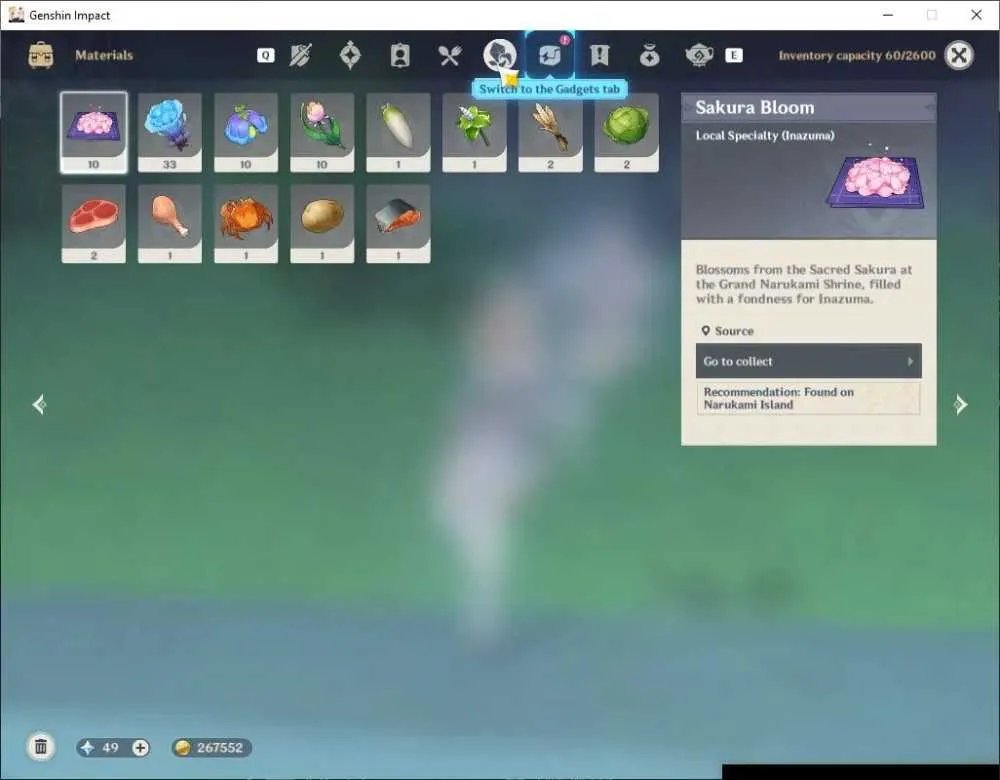Select the fowl drumstick item
The image size is (1000, 780).
170,224
